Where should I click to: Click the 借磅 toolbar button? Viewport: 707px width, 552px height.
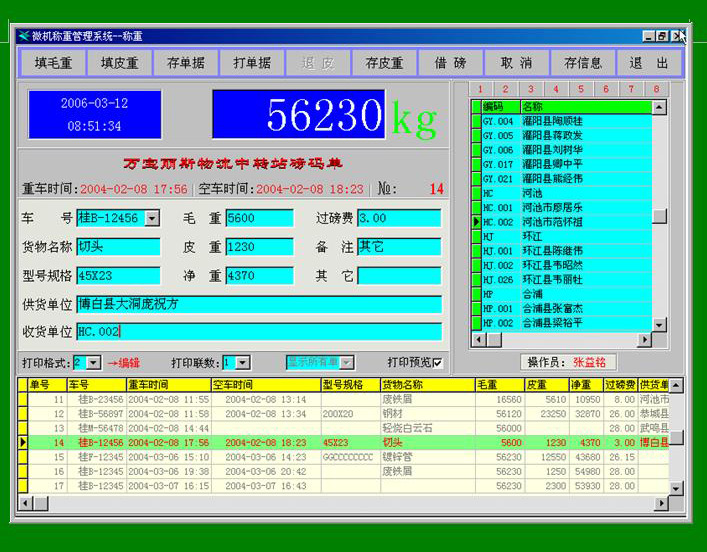450,63
